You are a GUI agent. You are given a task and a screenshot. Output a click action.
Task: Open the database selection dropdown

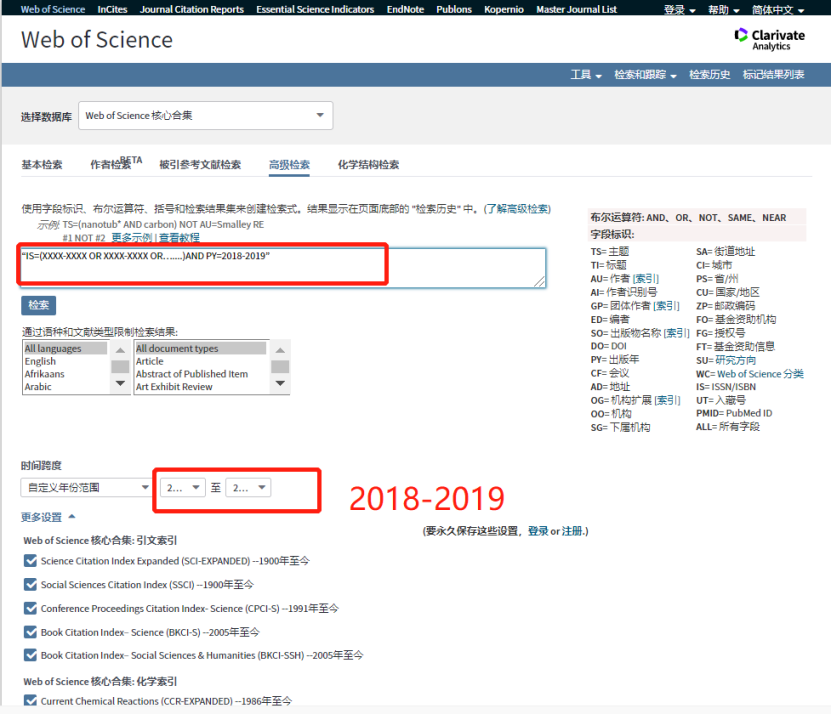206,116
